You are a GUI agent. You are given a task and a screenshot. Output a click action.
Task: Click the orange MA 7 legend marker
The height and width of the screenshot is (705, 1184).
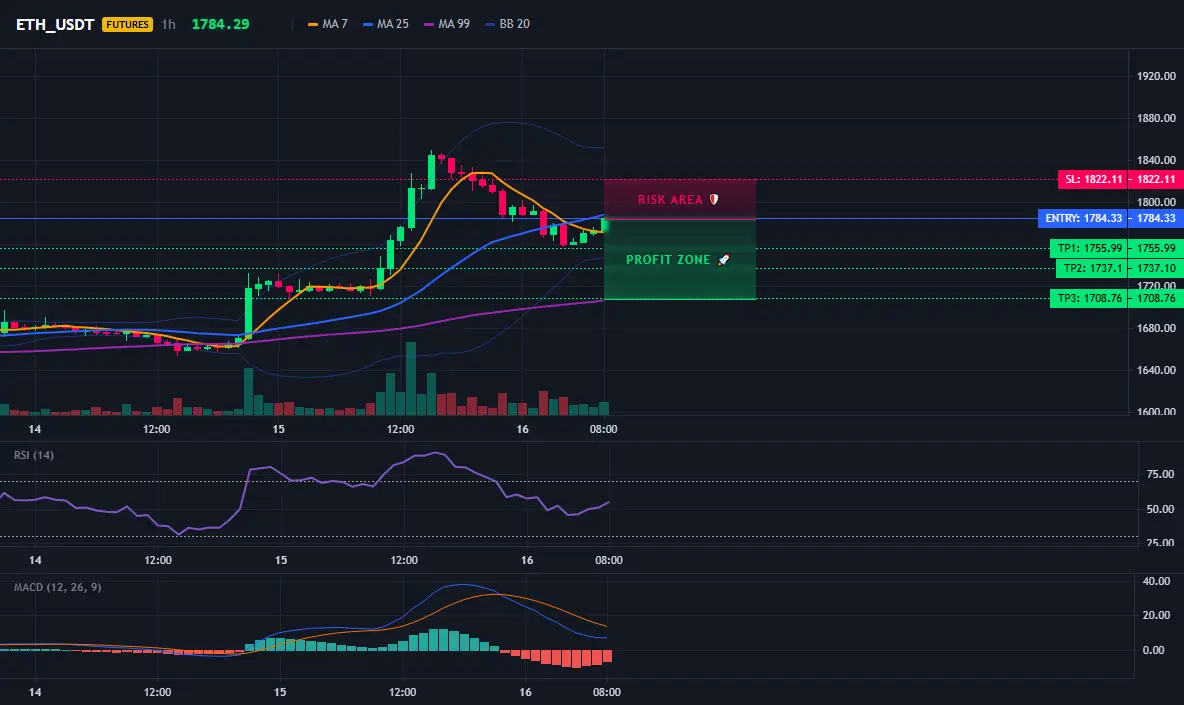(313, 24)
